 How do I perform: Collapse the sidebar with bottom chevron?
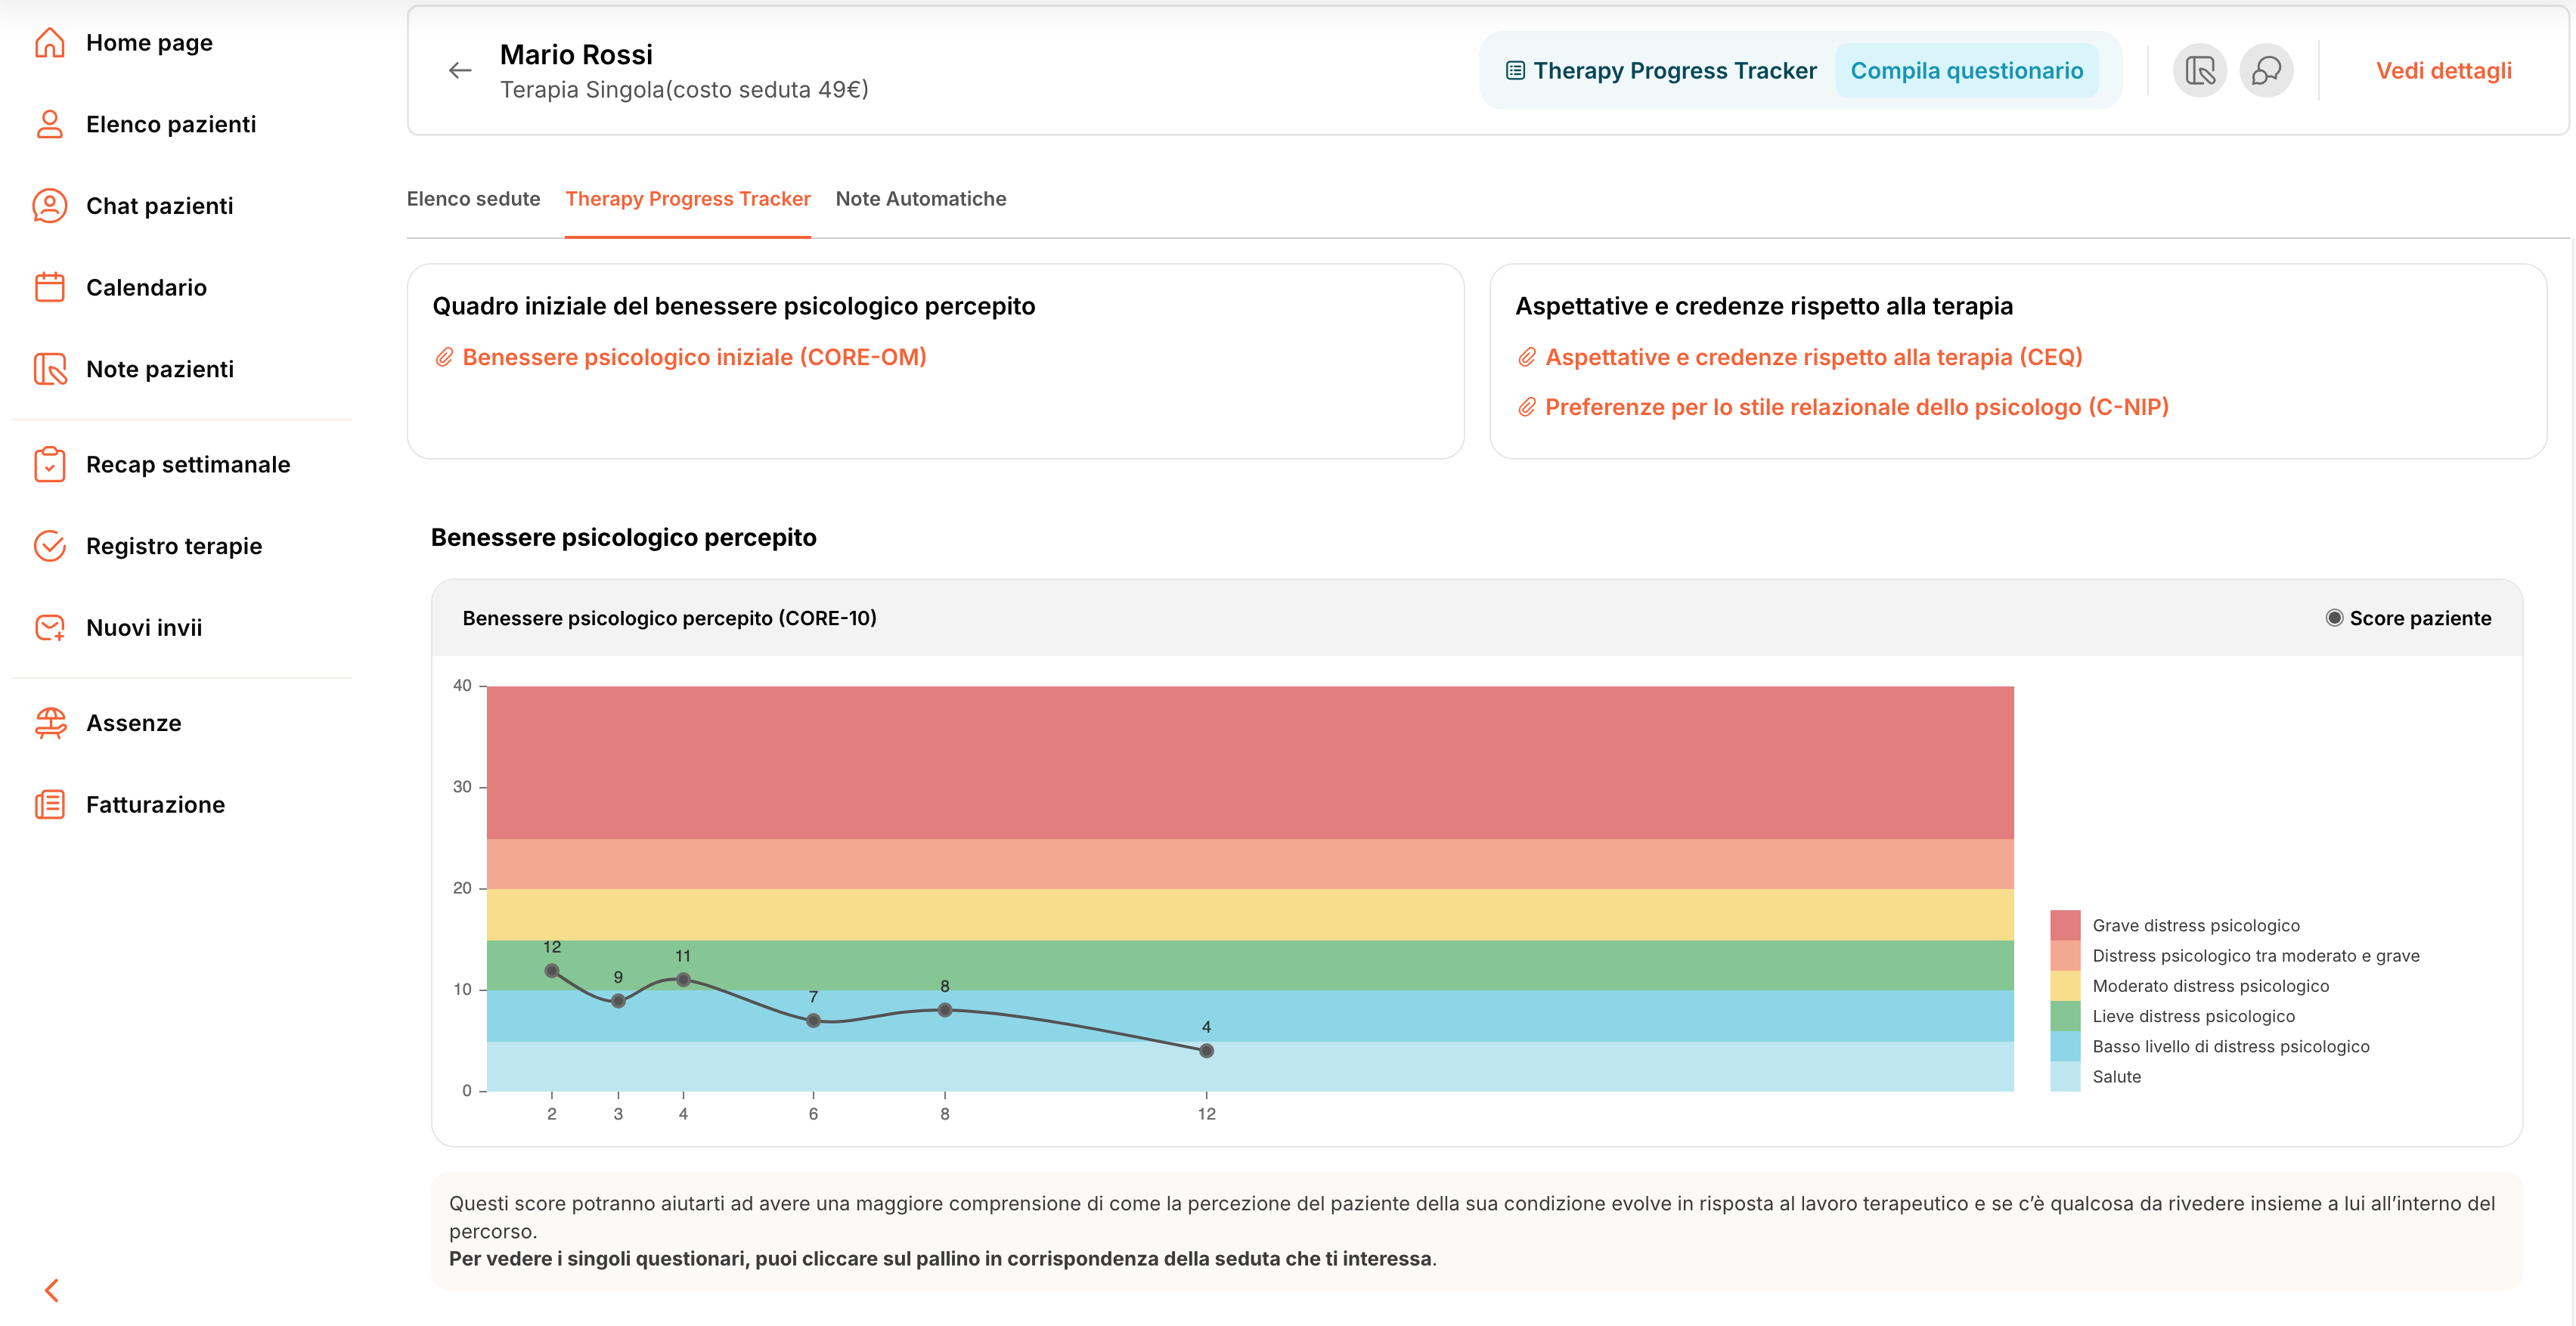click(x=52, y=1290)
